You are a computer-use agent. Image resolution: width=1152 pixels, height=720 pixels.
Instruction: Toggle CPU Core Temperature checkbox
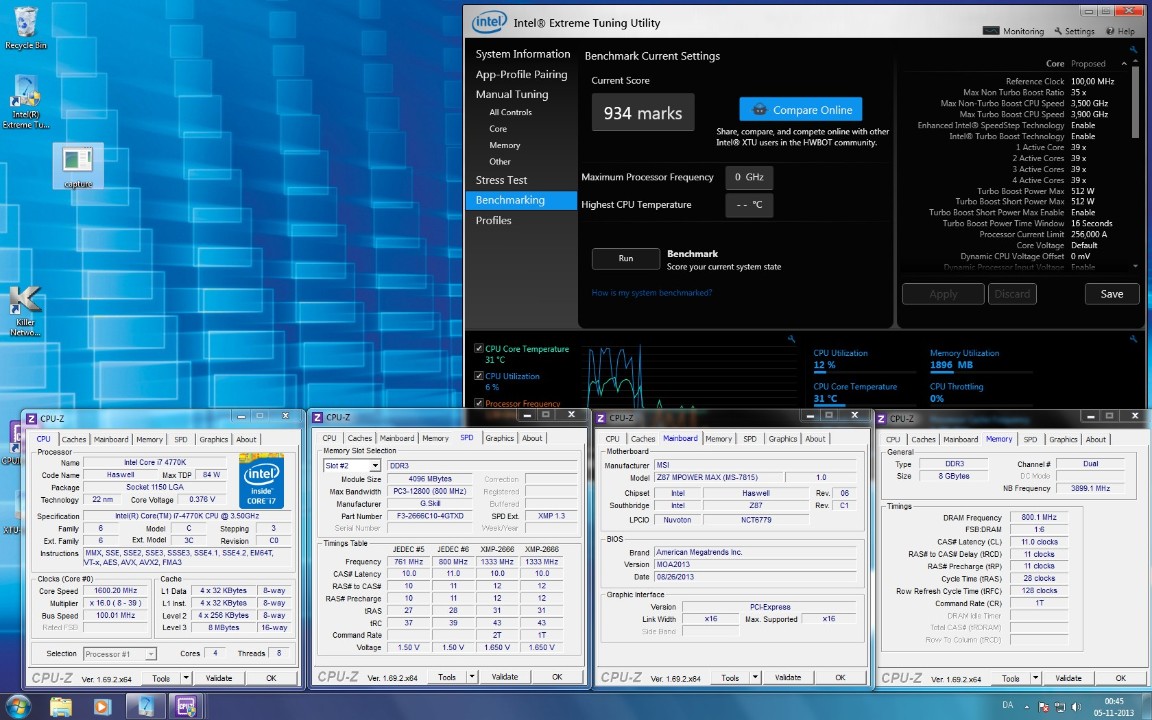pyautogui.click(x=479, y=349)
